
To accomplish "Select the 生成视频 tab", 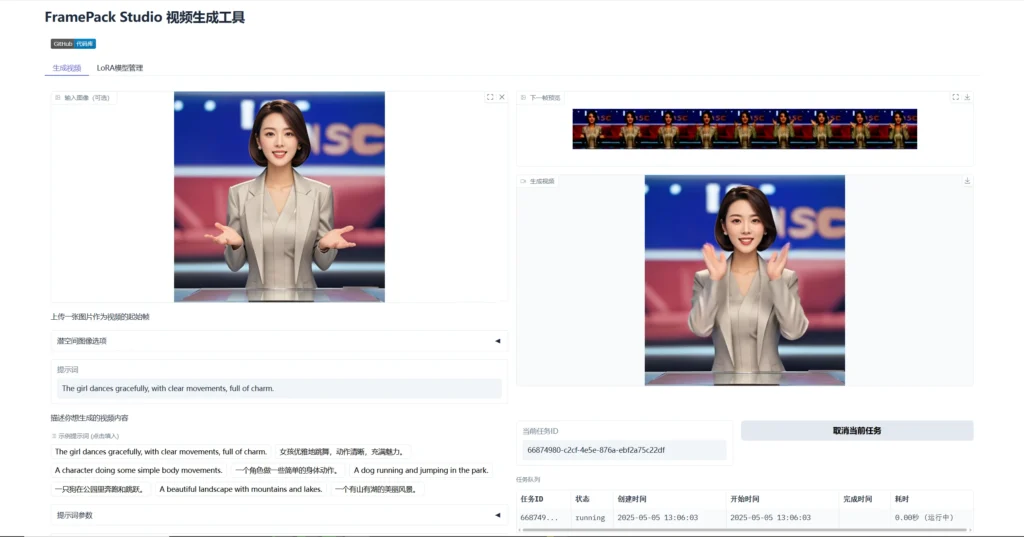I will pyautogui.click(x=67, y=68).
